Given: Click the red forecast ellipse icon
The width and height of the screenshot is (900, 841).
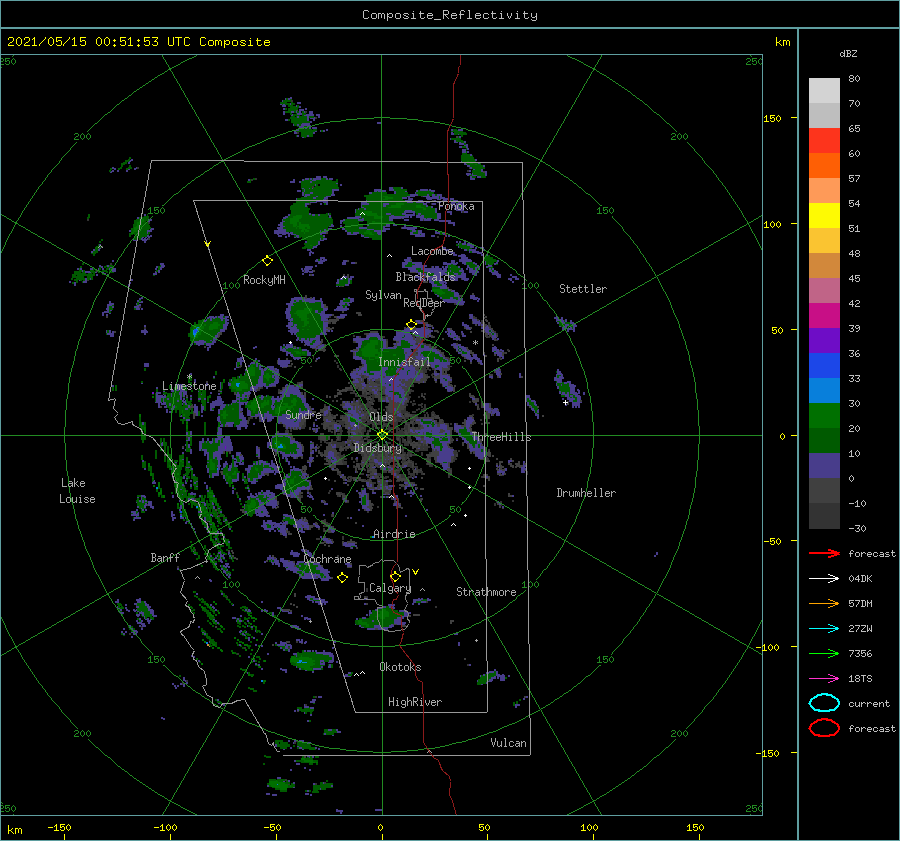Looking at the screenshot, I should coord(824,728).
